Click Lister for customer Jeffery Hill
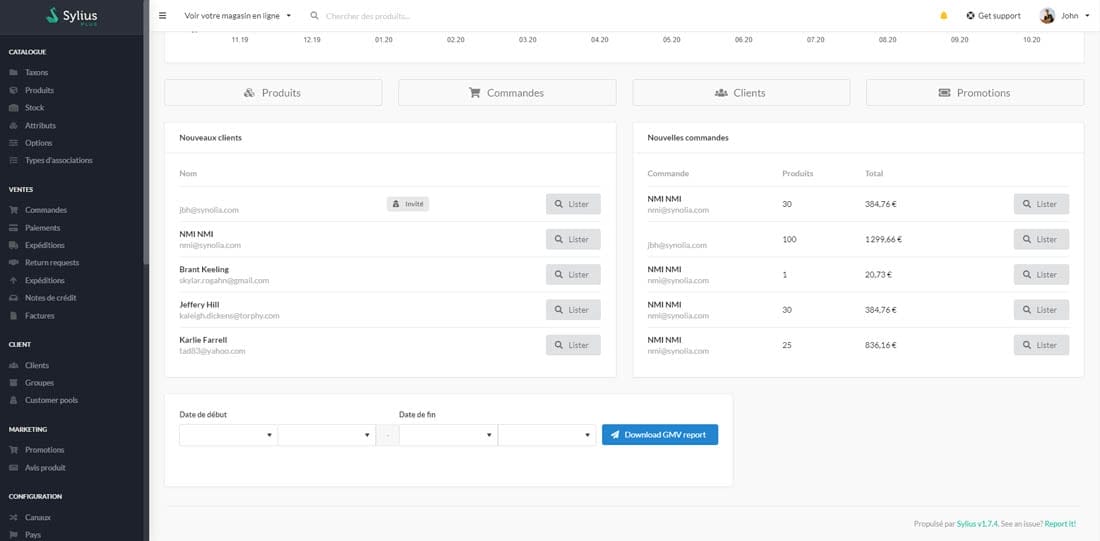The height and width of the screenshot is (541, 1100). tap(573, 309)
